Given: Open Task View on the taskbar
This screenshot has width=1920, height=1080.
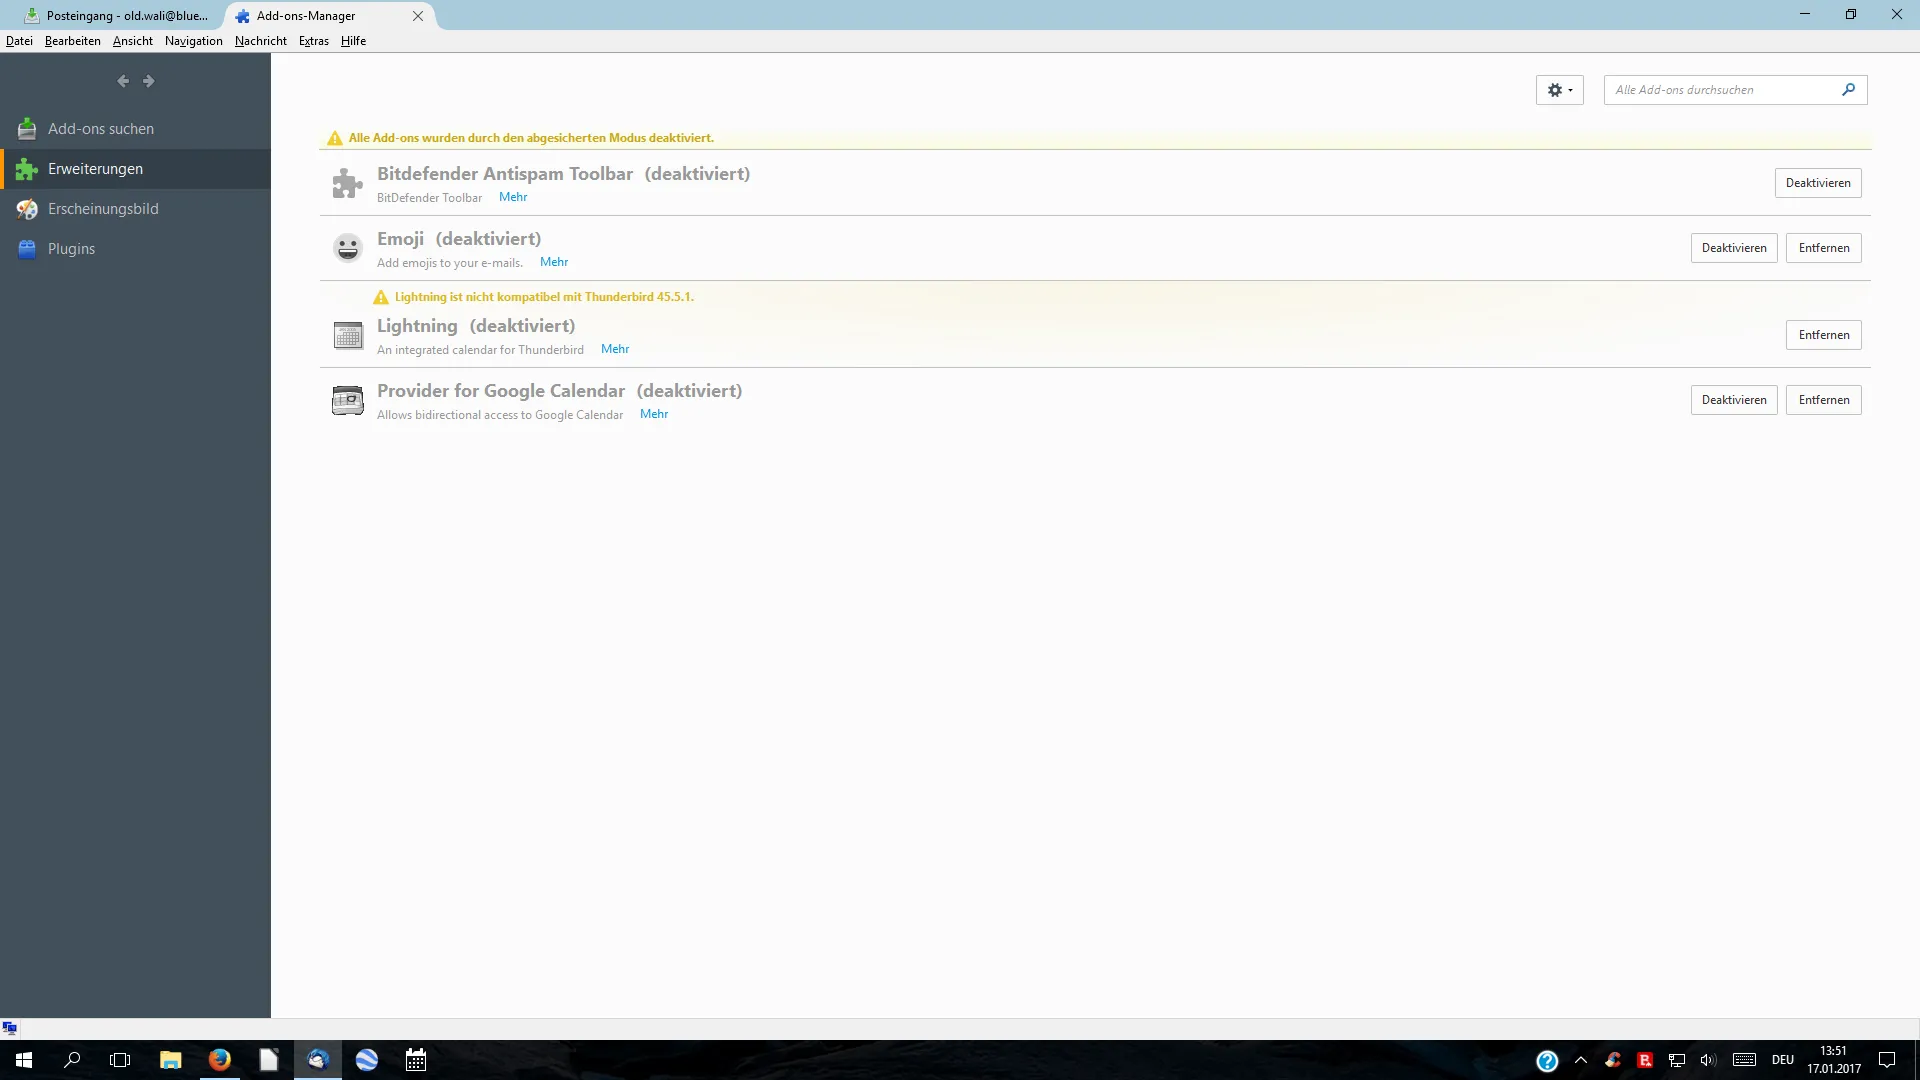Looking at the screenshot, I should click(x=120, y=1060).
